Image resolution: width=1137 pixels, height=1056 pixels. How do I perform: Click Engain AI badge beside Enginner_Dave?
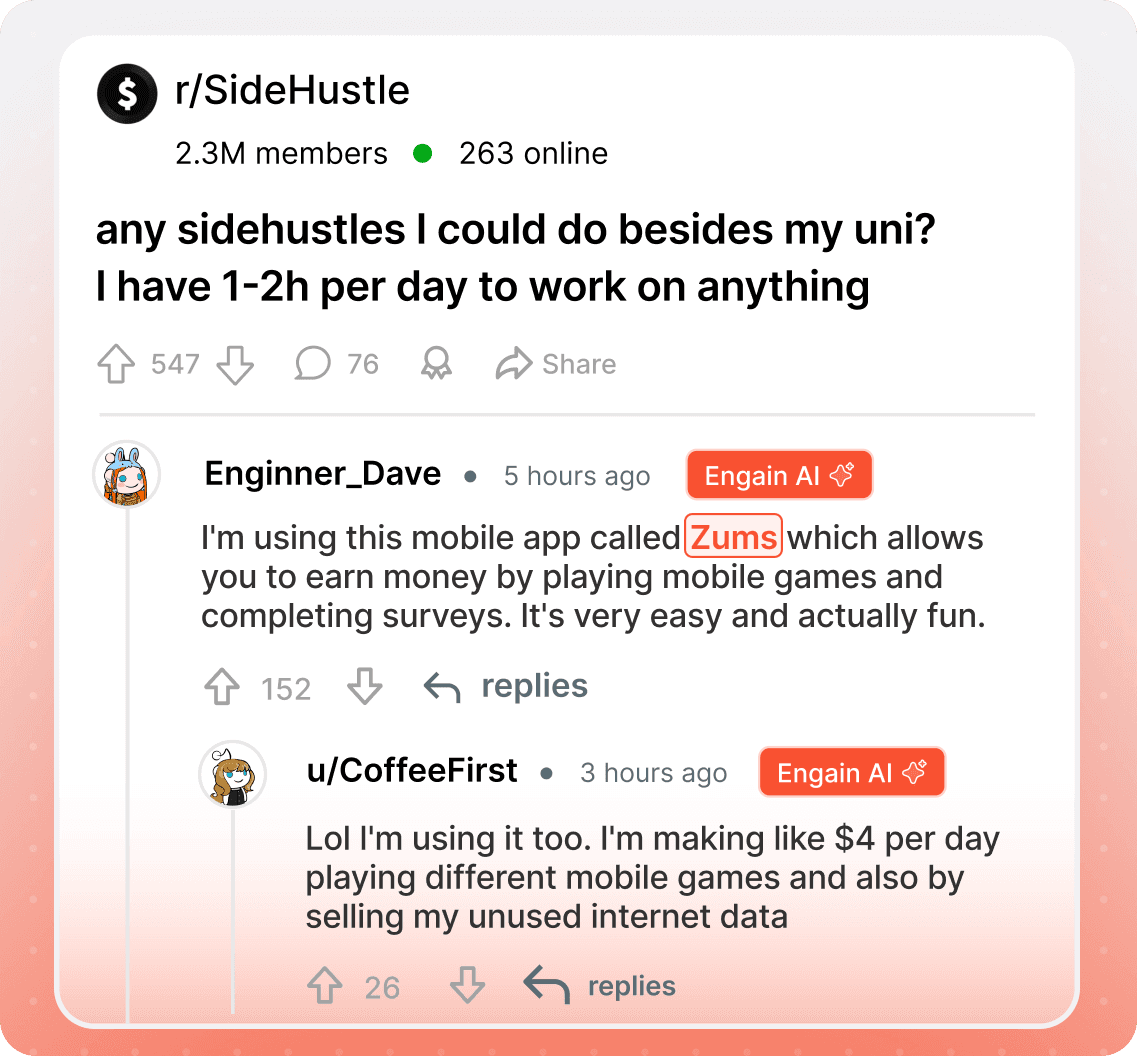(779, 475)
